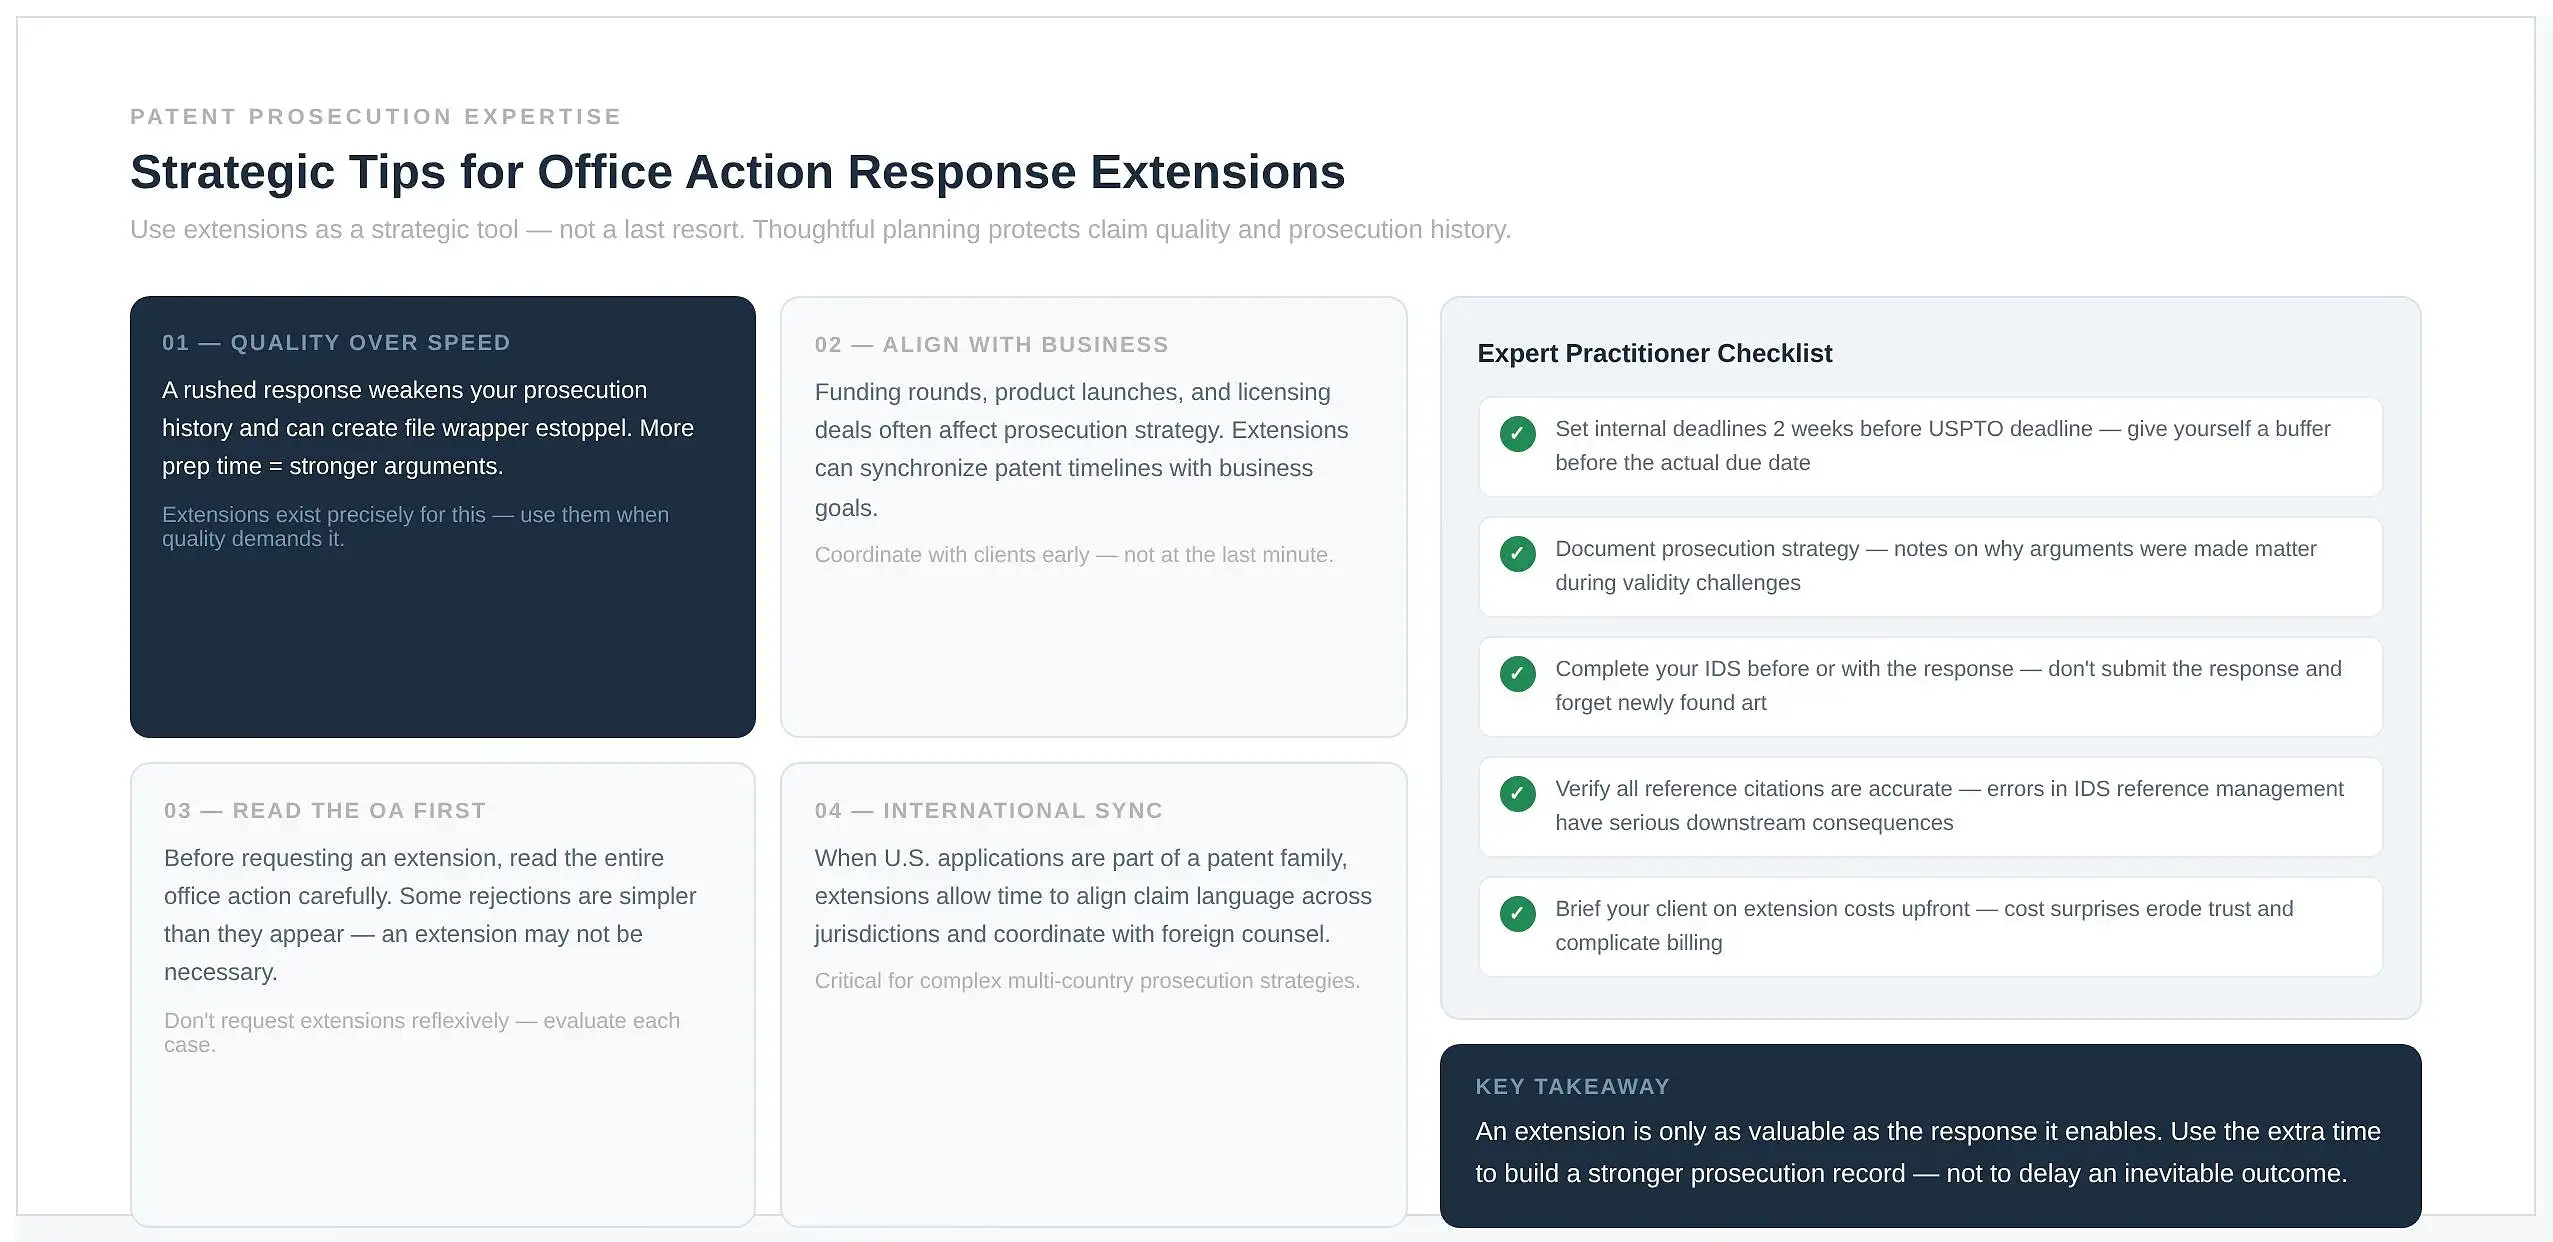
Task: Select checklist item about extension costs upfront
Action: coord(1930,926)
